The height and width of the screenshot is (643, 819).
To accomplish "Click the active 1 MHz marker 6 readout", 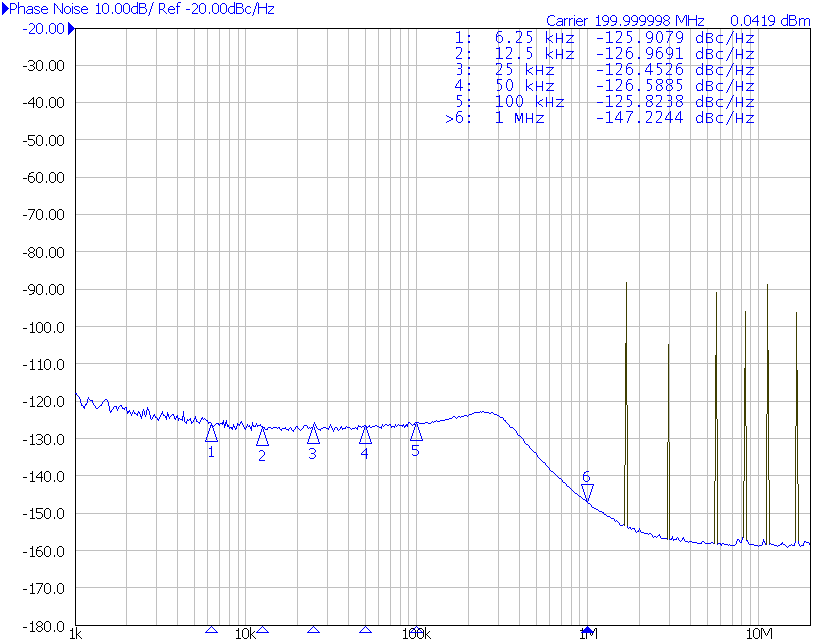I will 600,118.
